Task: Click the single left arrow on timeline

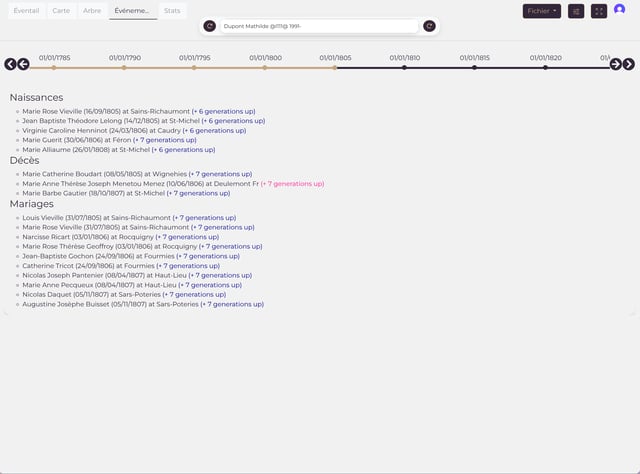Action: (x=23, y=64)
